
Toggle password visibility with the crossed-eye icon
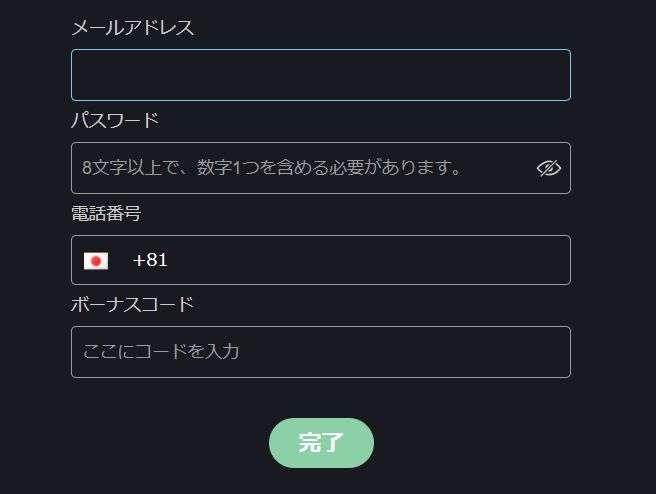[x=548, y=168]
